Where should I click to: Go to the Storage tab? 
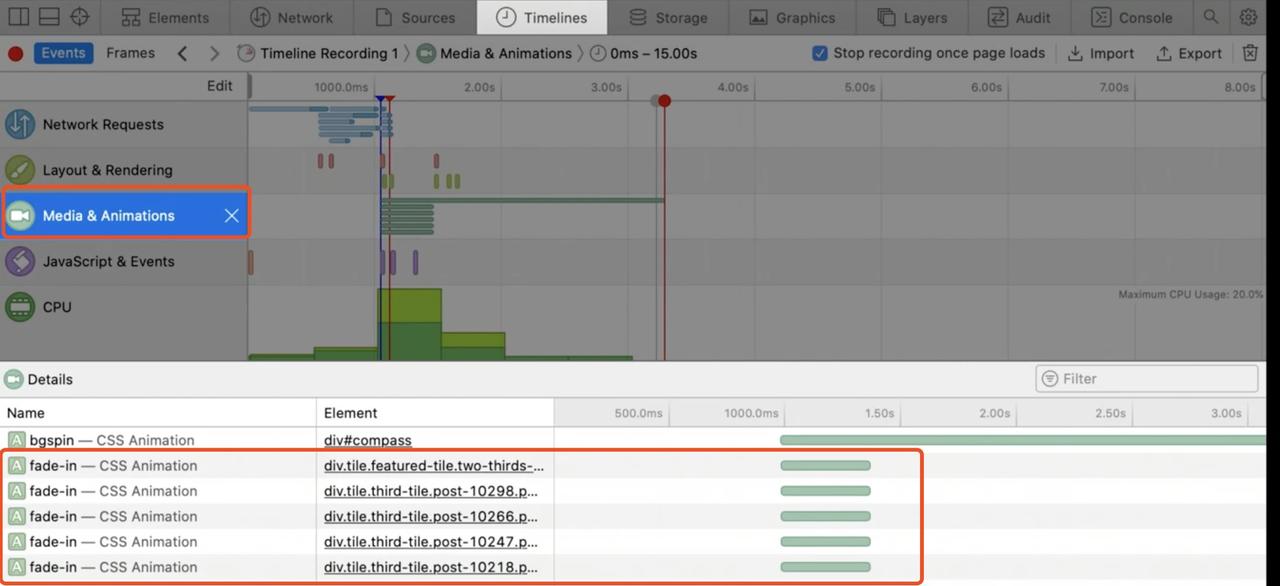tap(668, 17)
